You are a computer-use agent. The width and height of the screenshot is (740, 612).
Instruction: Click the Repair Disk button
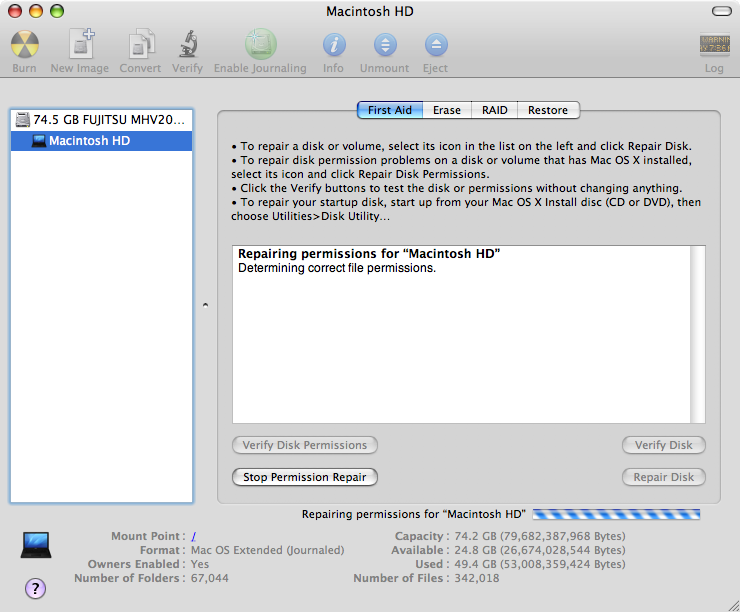tap(664, 477)
